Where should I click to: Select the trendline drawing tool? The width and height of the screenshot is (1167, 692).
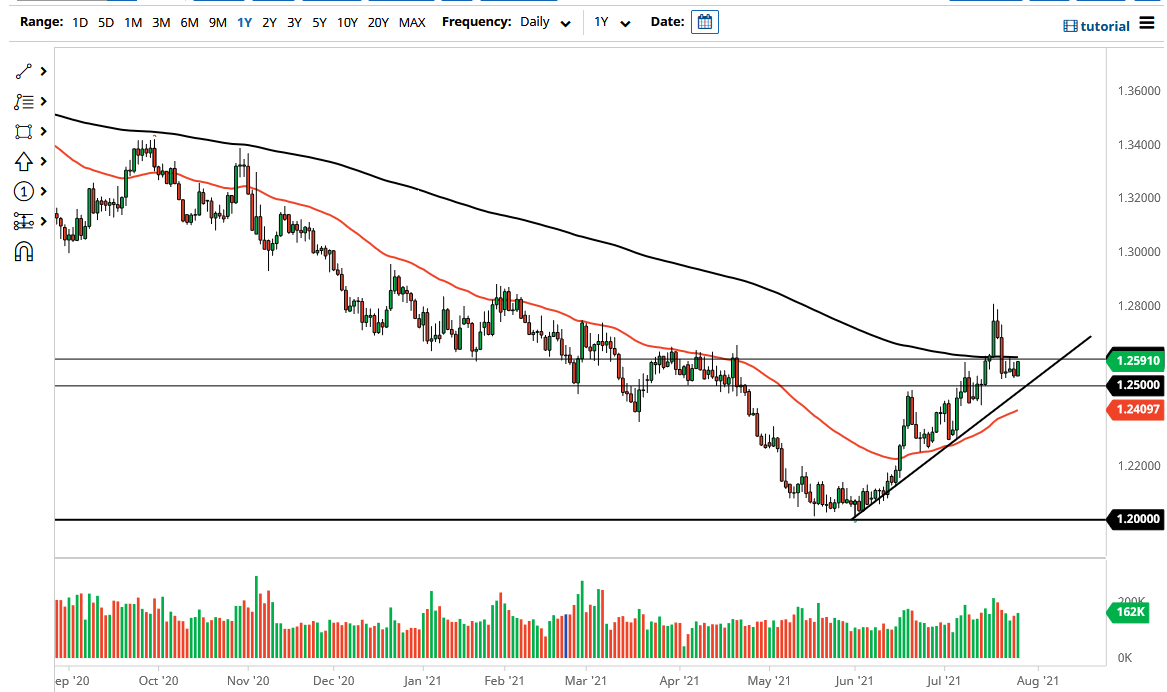click(x=22, y=71)
